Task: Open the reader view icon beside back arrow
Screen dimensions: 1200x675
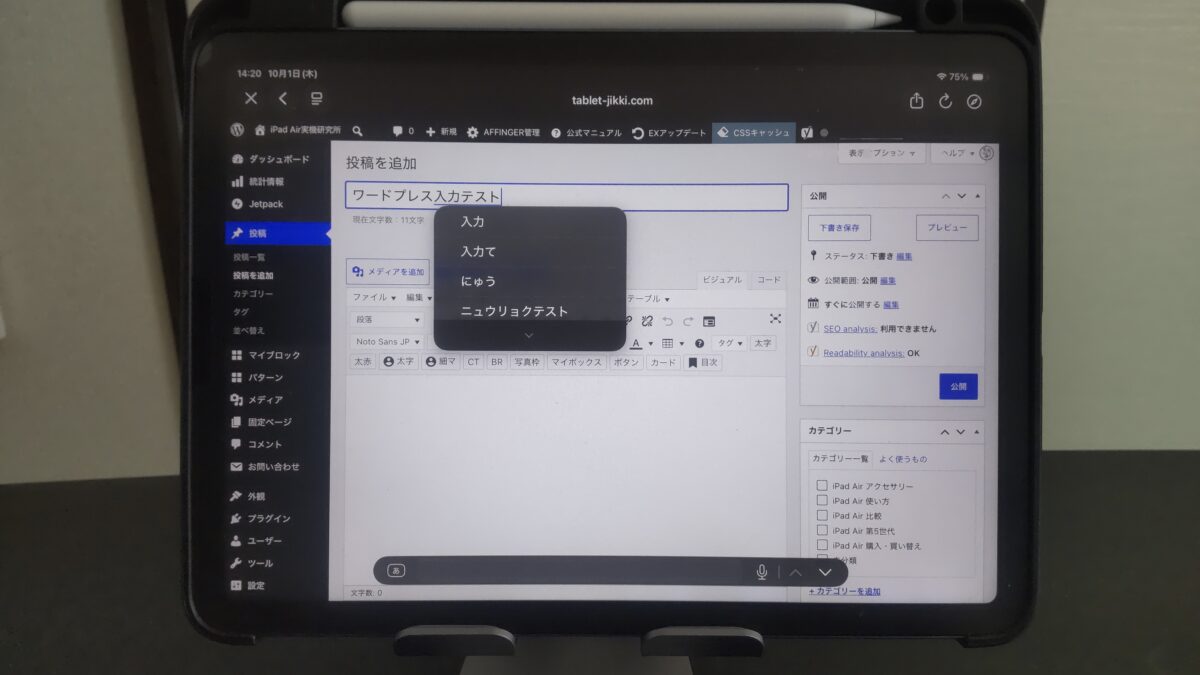Action: [x=316, y=99]
